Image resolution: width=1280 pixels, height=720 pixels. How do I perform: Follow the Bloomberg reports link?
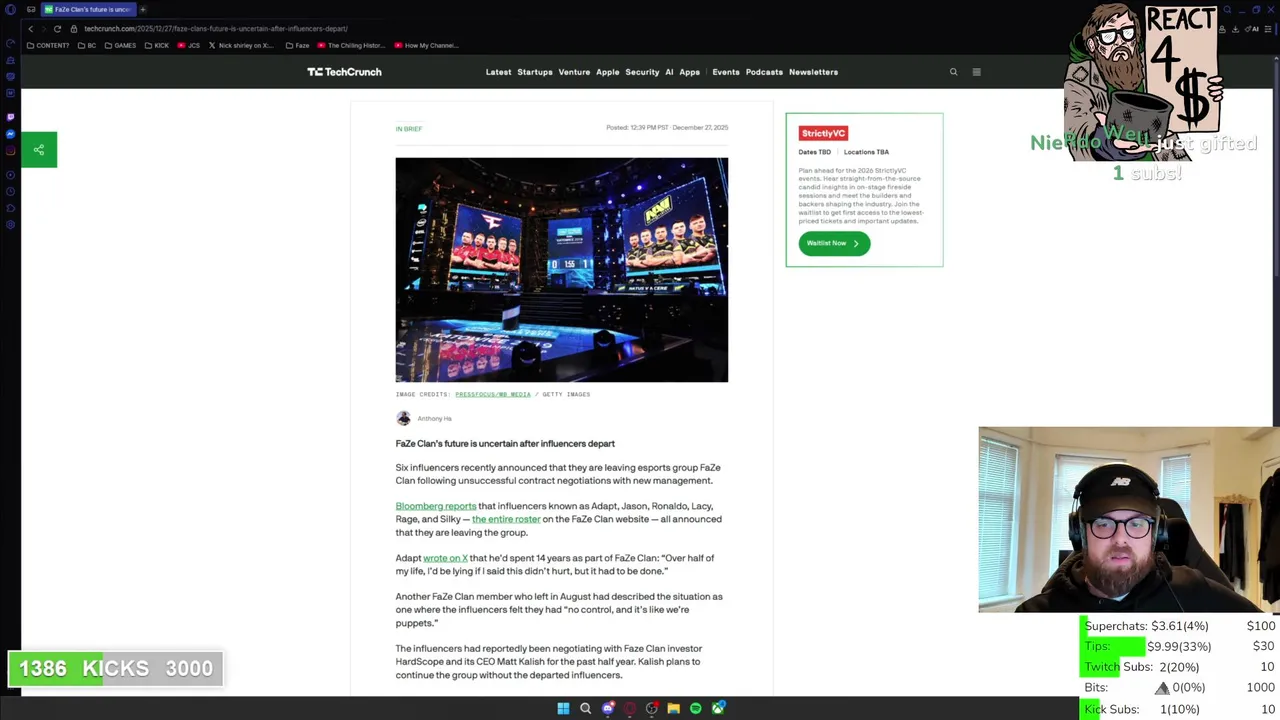pos(436,506)
